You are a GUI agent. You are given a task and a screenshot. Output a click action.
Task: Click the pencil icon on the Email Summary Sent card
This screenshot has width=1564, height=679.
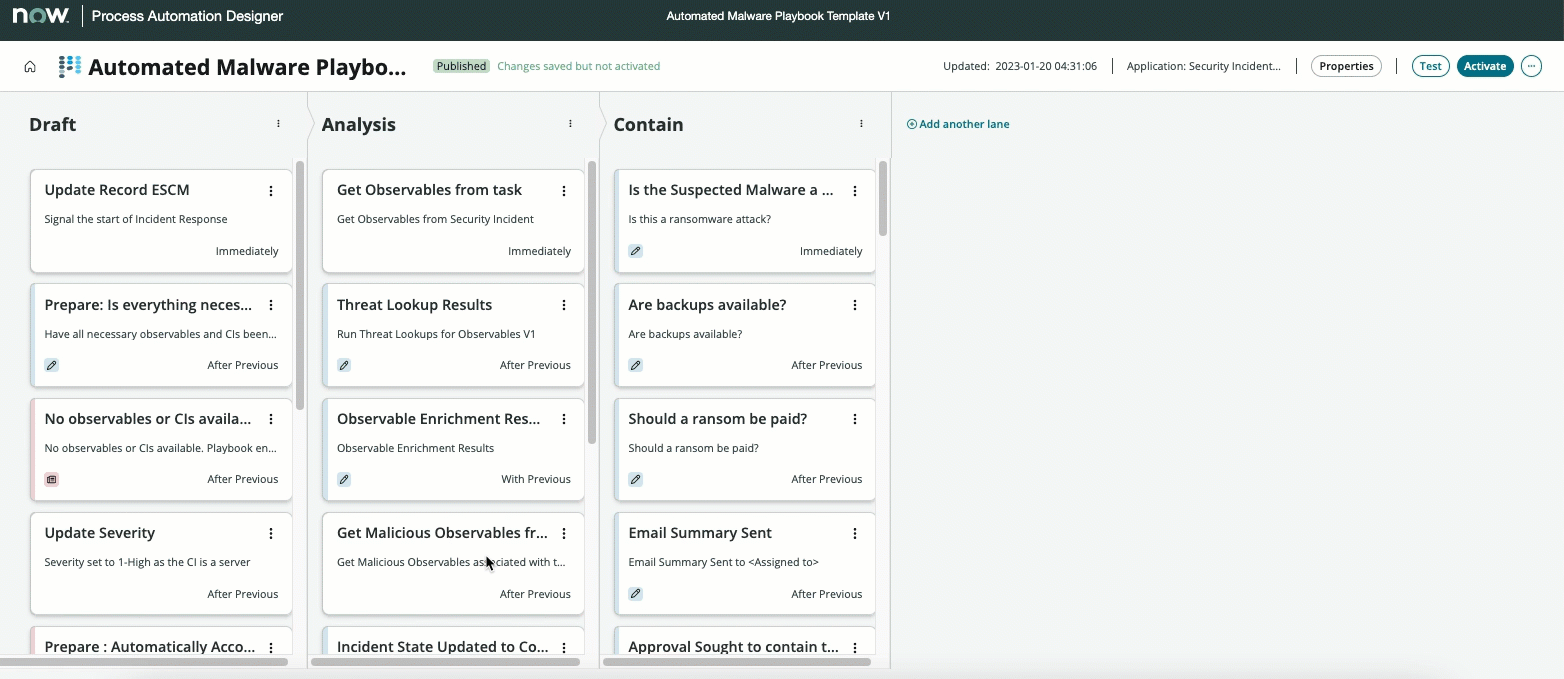pos(635,594)
